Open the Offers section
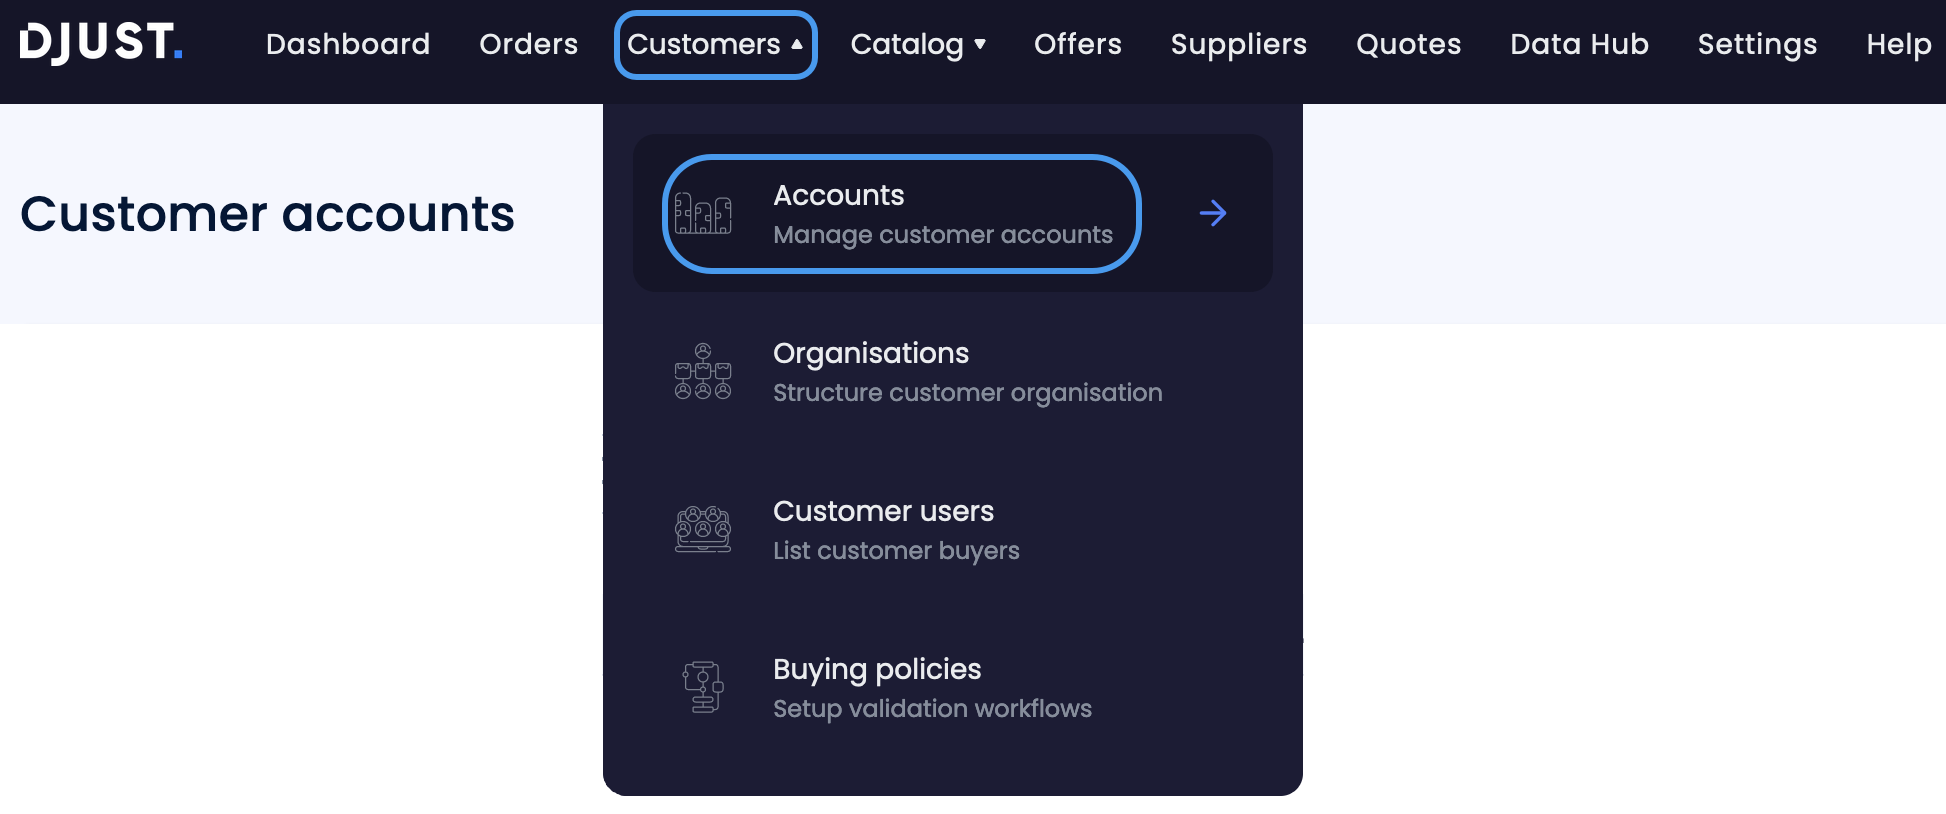Image resolution: width=1946 pixels, height=814 pixels. (x=1077, y=44)
